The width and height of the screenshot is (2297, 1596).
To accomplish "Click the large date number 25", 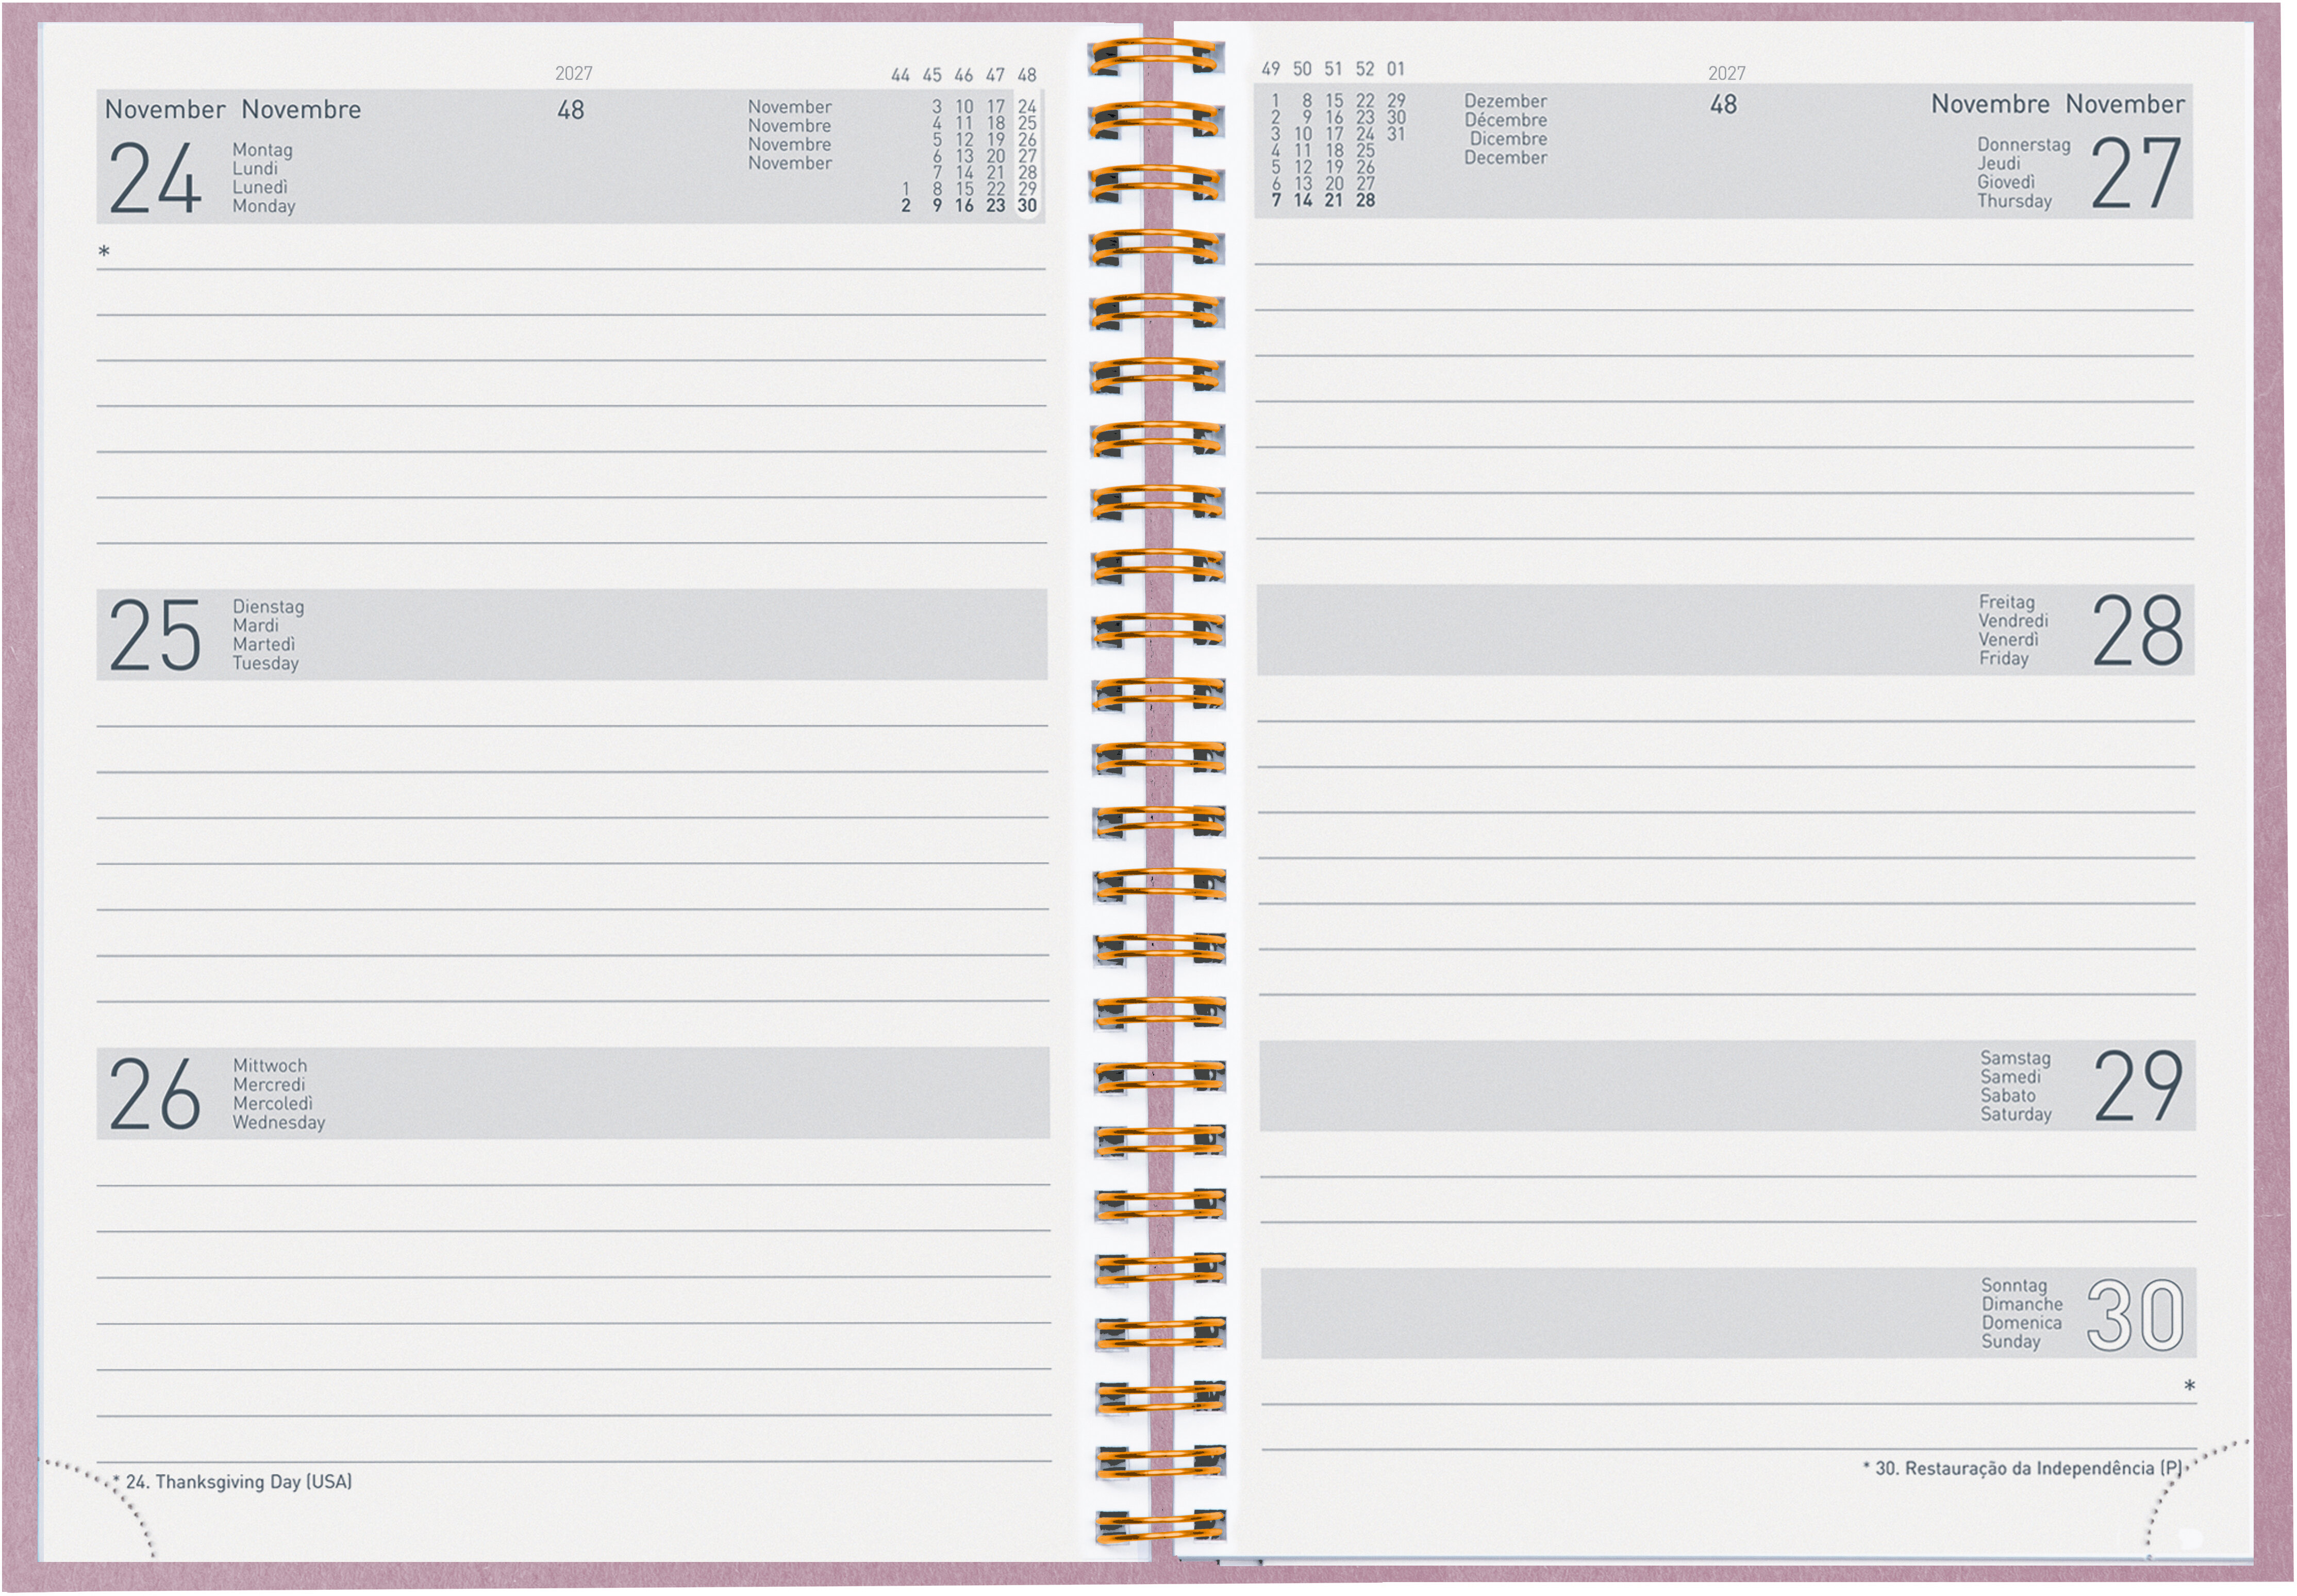I will point(155,635).
